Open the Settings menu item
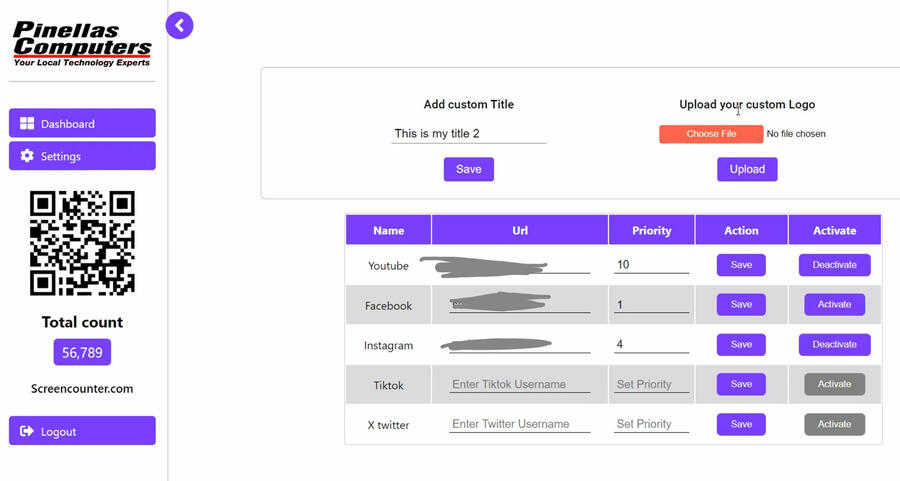The width and height of the screenshot is (900, 481). [x=82, y=156]
